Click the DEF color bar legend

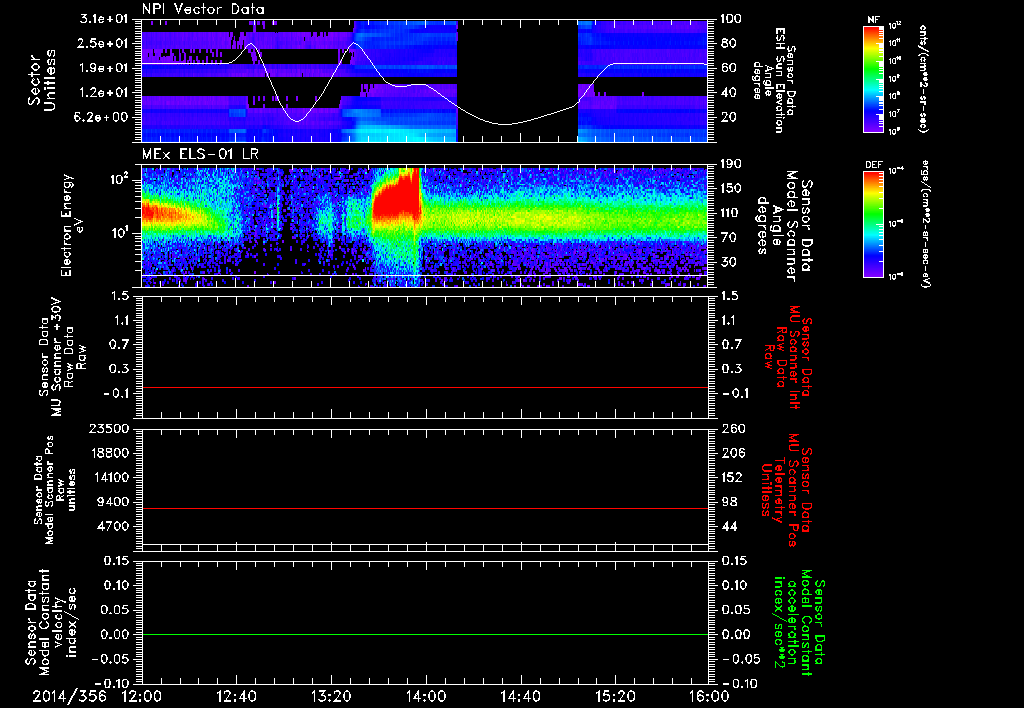coord(873,224)
